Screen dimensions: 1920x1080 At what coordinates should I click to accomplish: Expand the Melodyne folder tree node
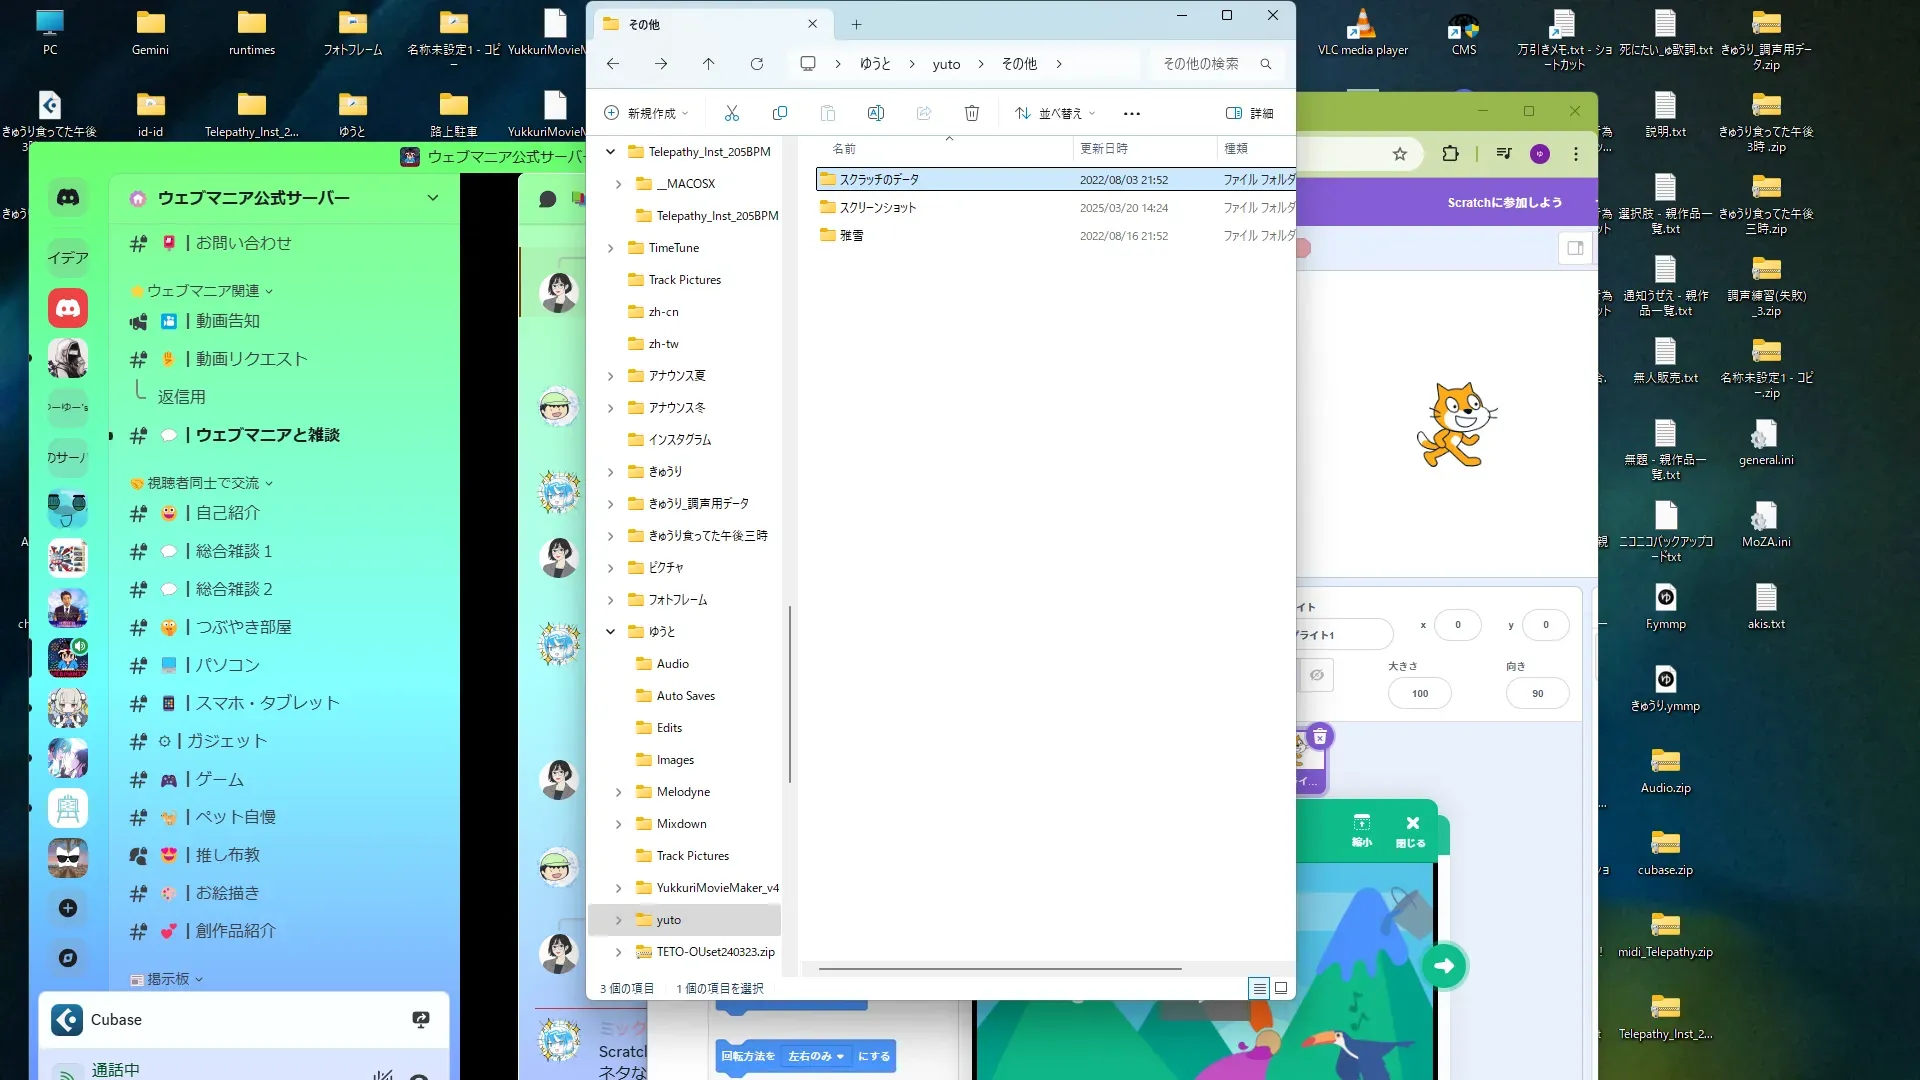click(x=618, y=792)
